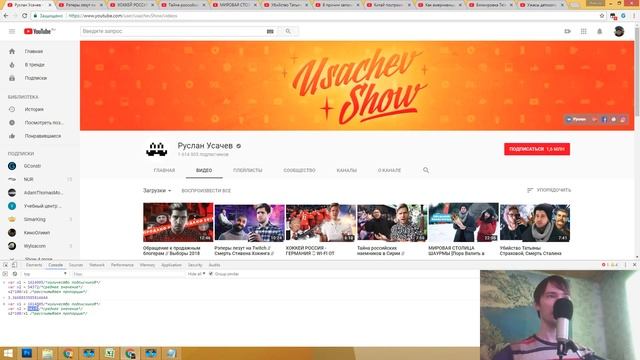Open the Hide all log level dropdown

pos(196,274)
